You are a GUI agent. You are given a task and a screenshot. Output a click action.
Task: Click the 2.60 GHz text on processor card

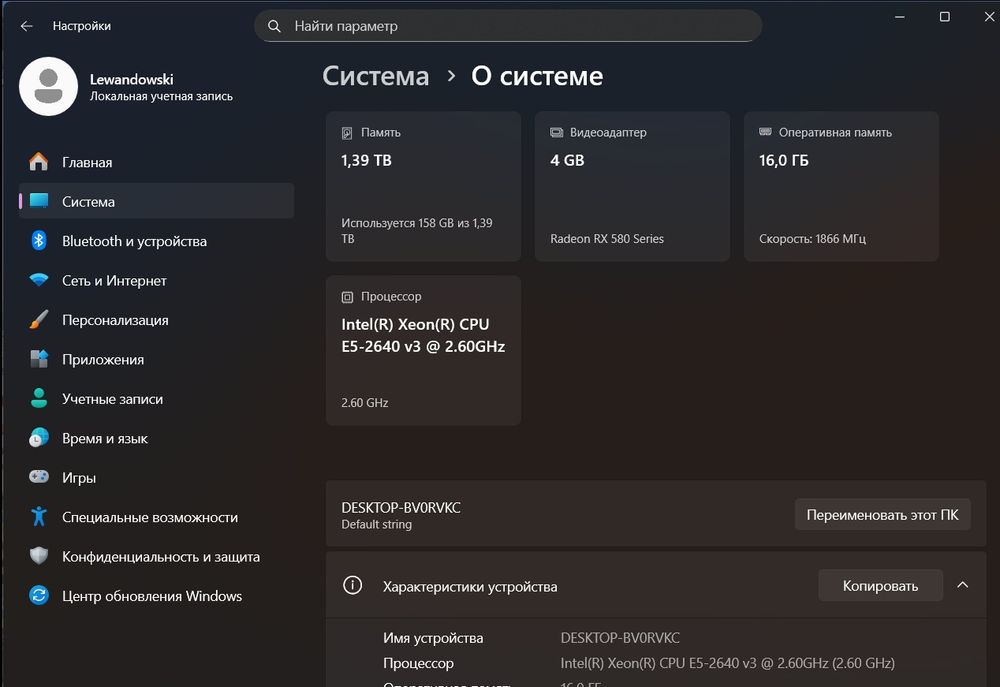tap(364, 403)
